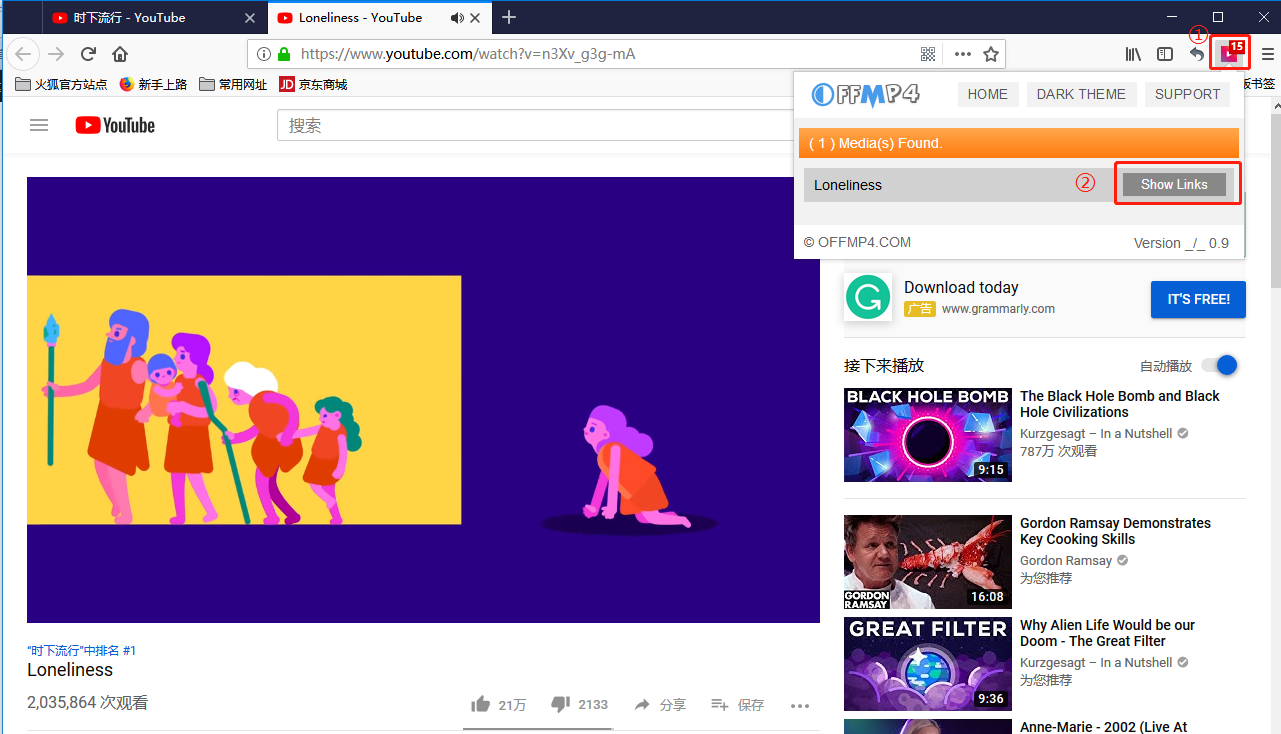The width and height of the screenshot is (1281, 734).
Task: Click IT'S FREE! Grammarly ad button
Action: pos(1198,299)
